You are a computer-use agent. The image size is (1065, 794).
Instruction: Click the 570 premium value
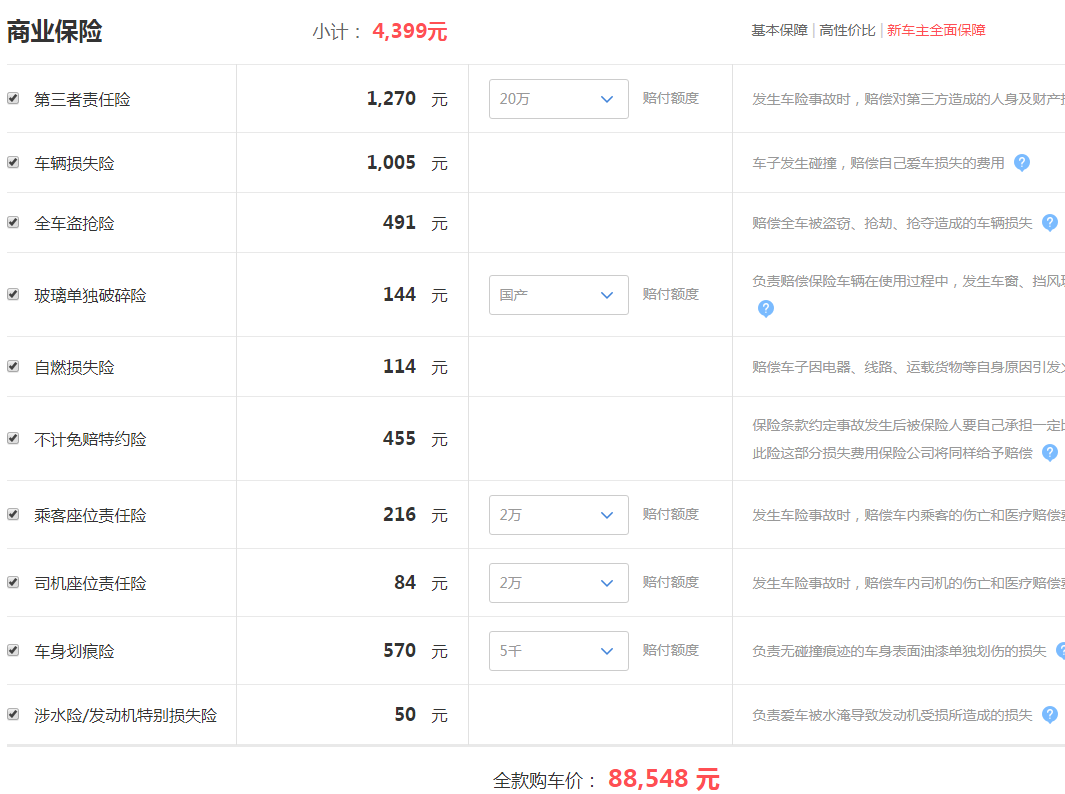pos(399,651)
